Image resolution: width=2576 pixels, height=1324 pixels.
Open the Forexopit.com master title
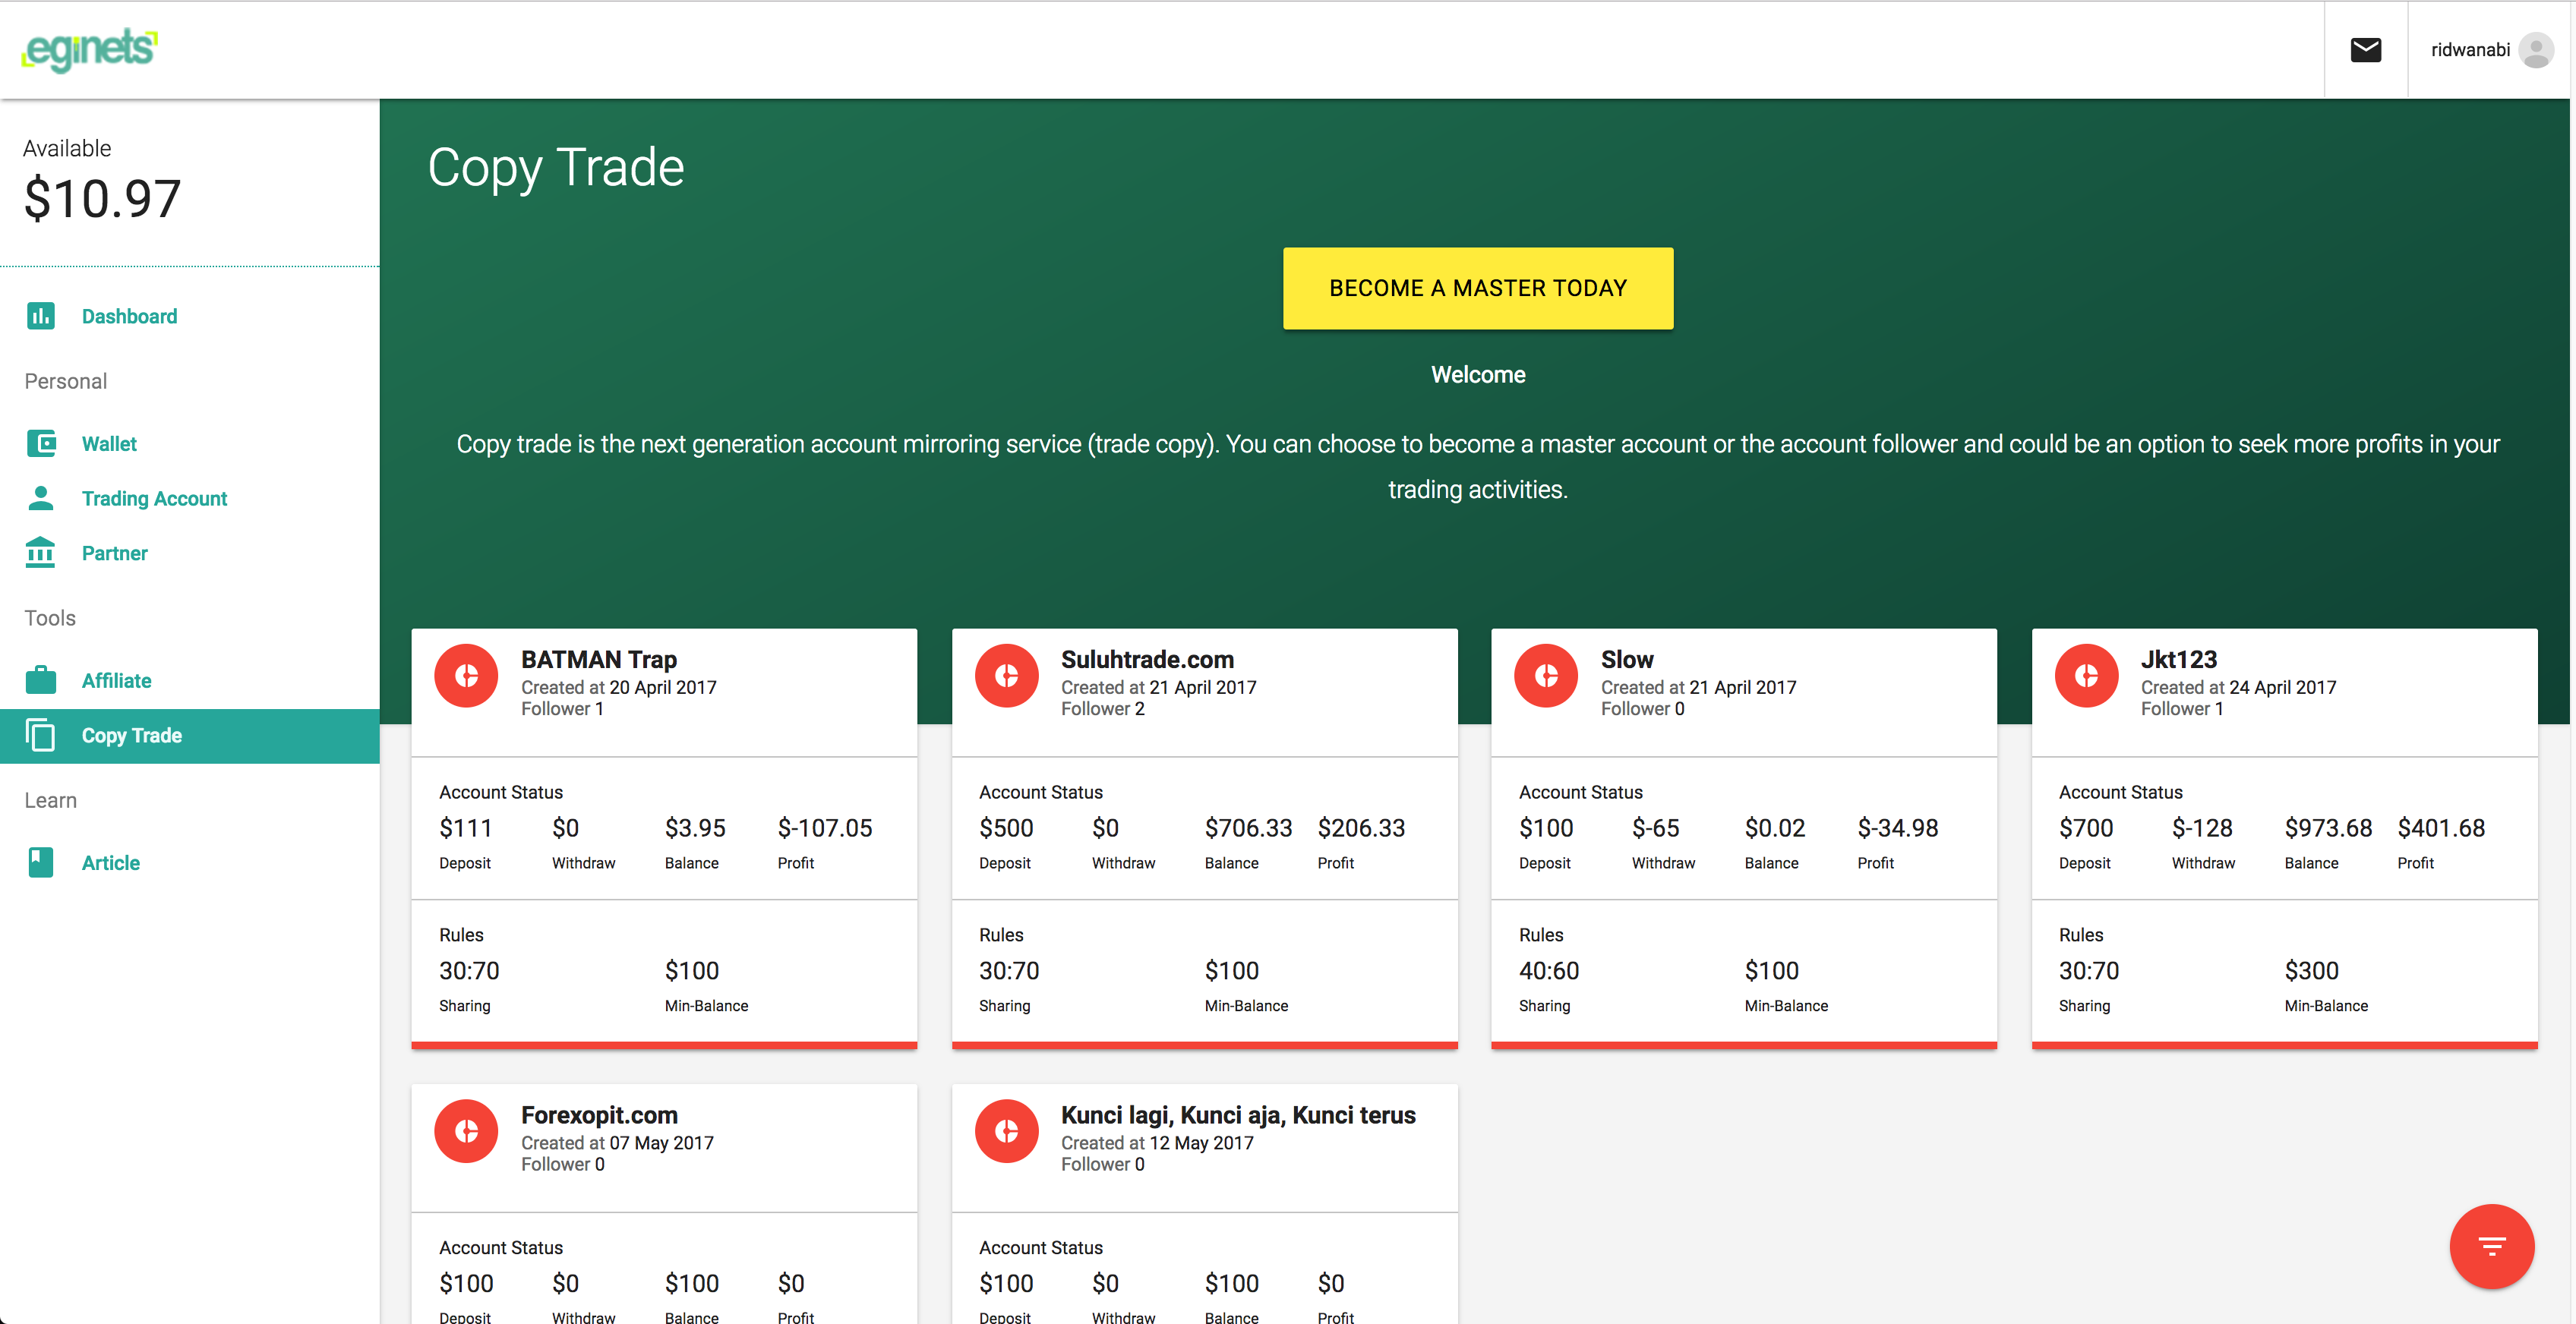[599, 1114]
